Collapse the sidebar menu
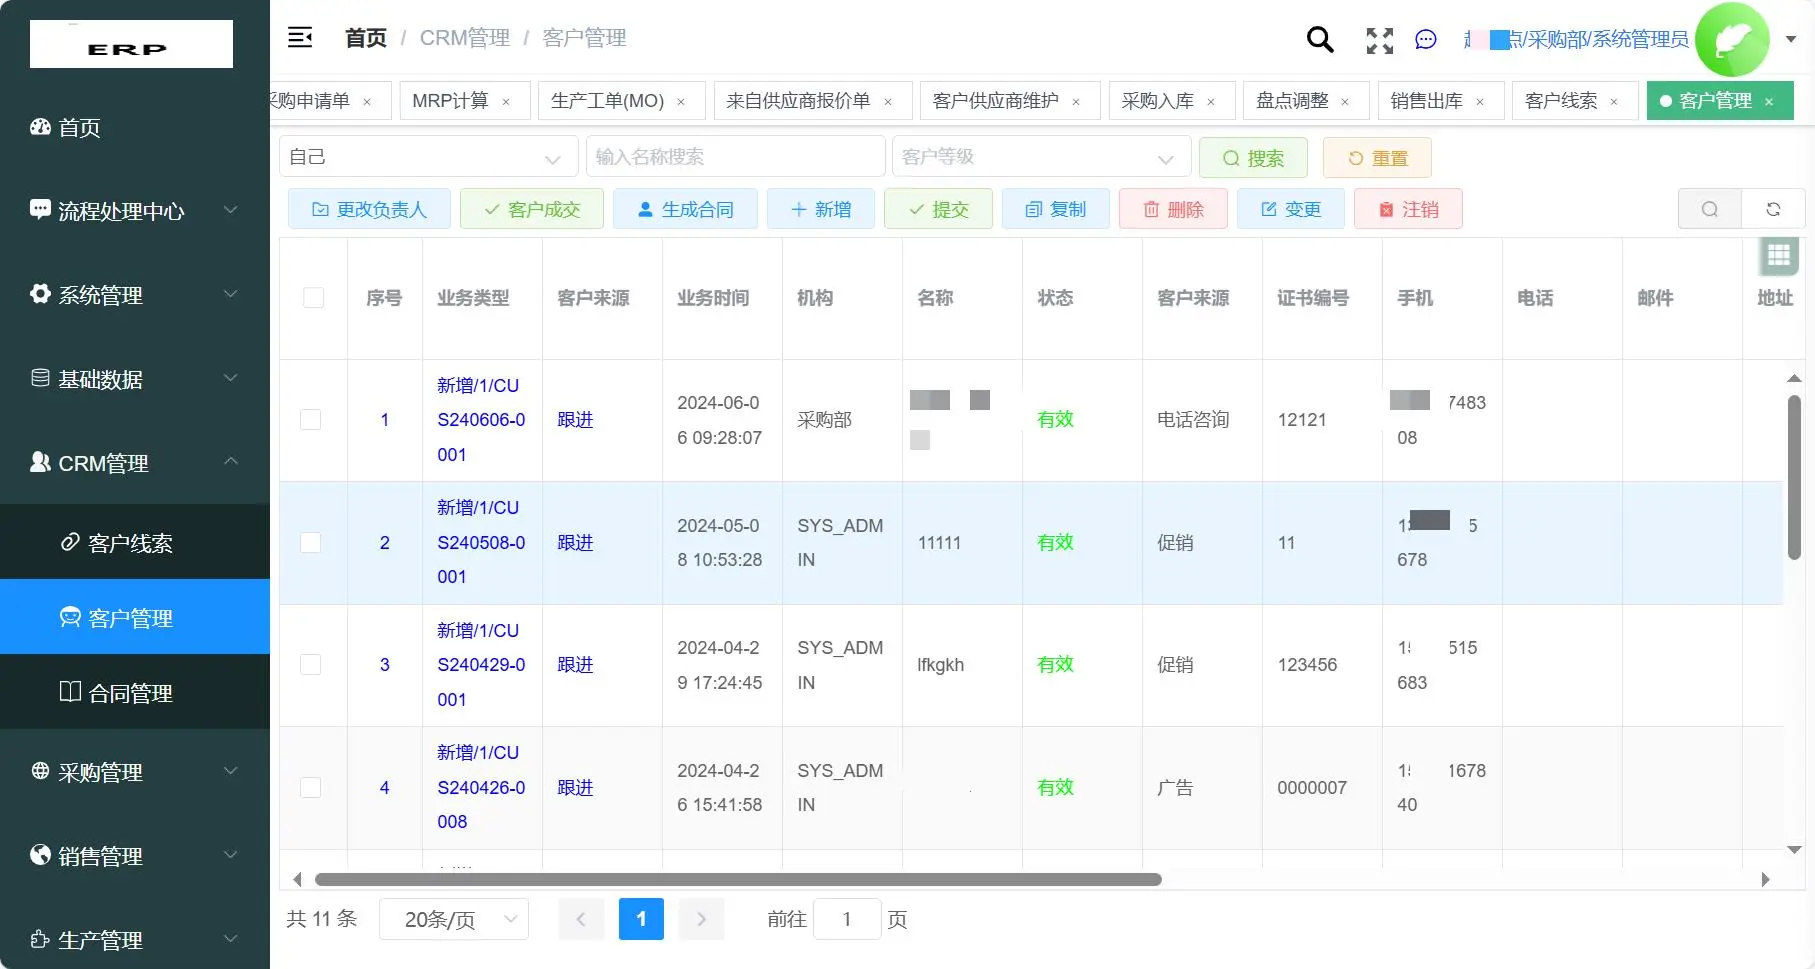The width and height of the screenshot is (1815, 969). tap(299, 37)
